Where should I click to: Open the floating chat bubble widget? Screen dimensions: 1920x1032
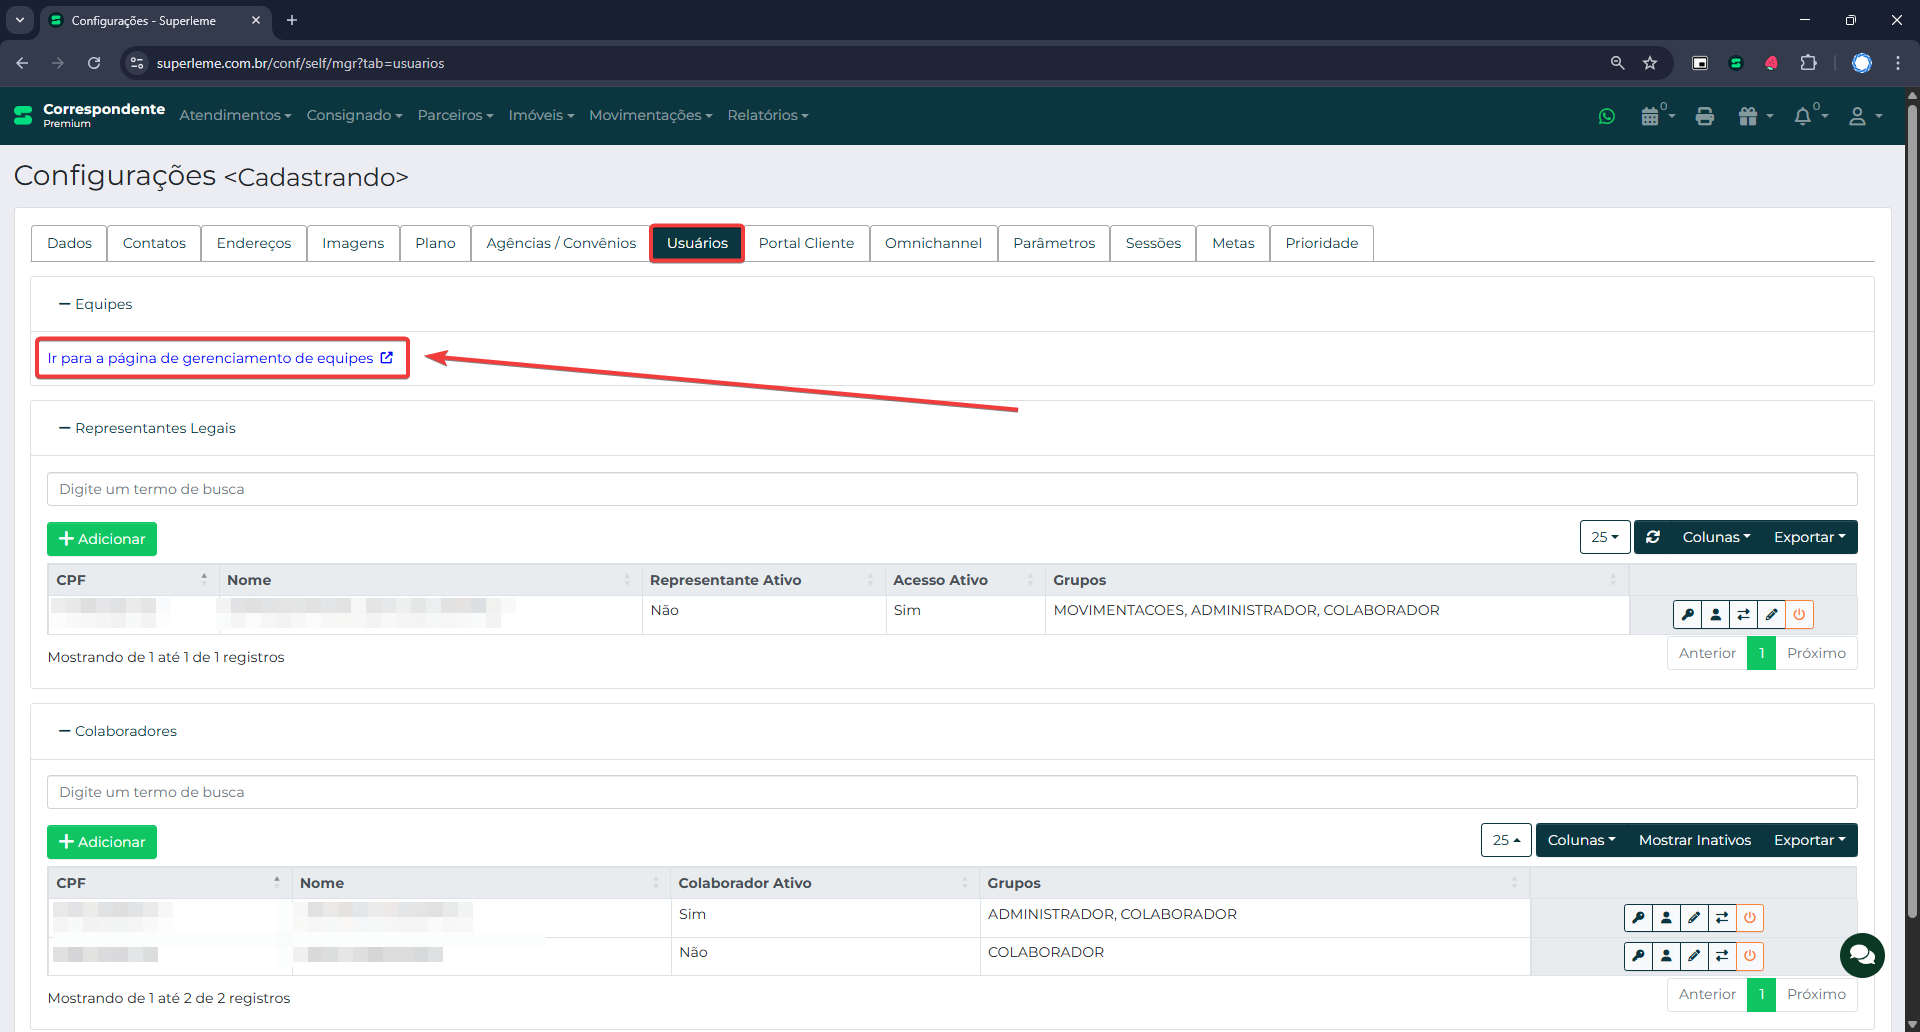(x=1862, y=955)
